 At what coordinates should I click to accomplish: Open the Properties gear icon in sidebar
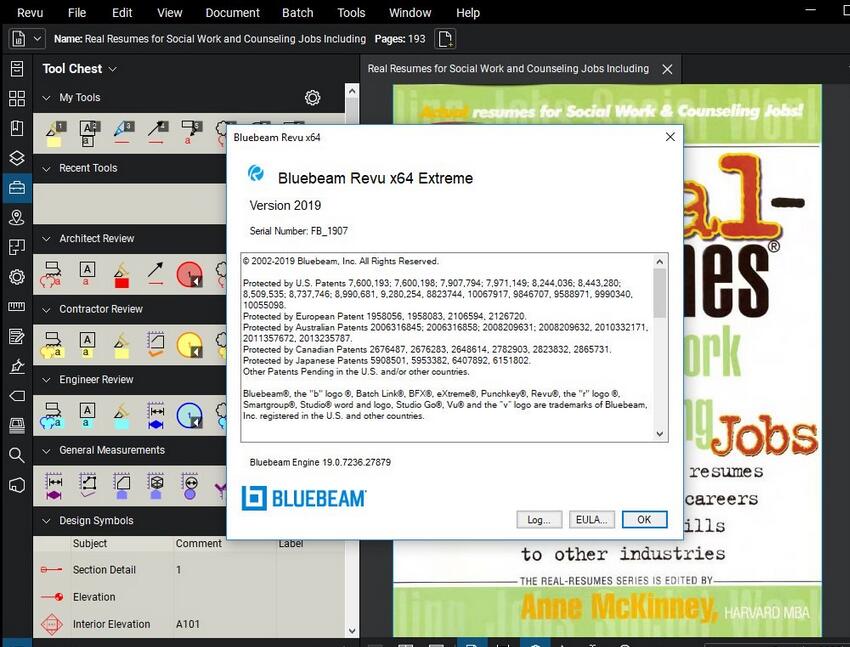pos(17,277)
